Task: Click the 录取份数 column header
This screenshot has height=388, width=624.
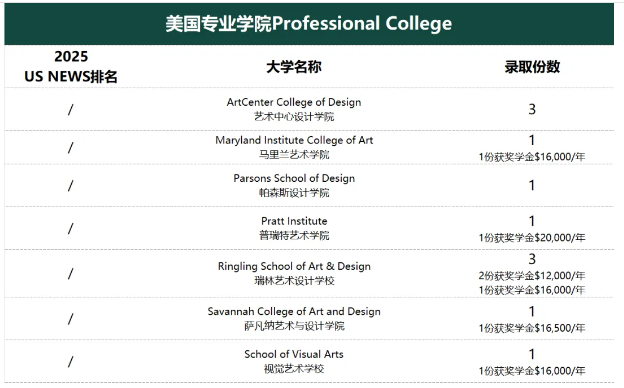Action: click(x=532, y=67)
